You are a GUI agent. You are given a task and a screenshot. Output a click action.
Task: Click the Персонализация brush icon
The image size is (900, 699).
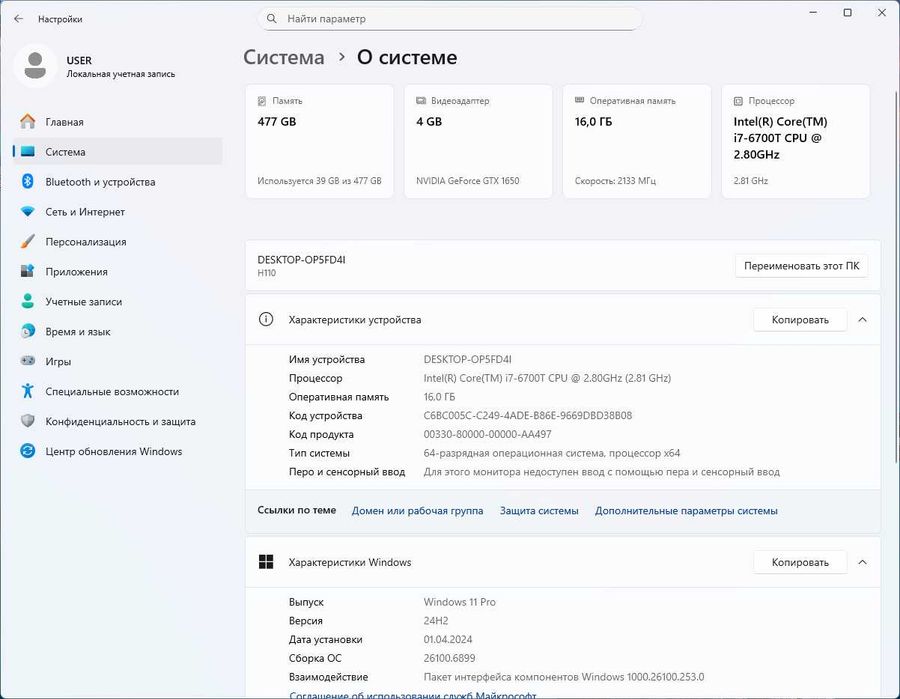point(28,242)
